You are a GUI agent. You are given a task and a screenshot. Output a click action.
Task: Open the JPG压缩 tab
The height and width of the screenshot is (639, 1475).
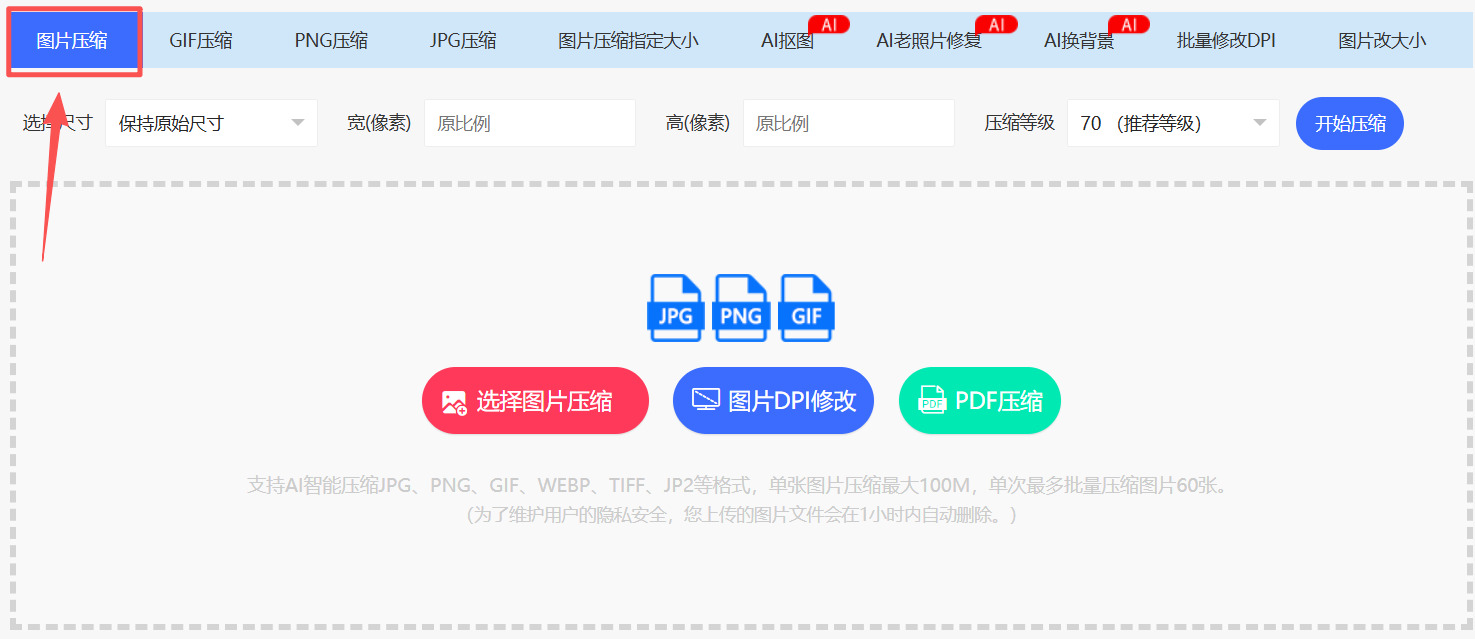pyautogui.click(x=462, y=39)
